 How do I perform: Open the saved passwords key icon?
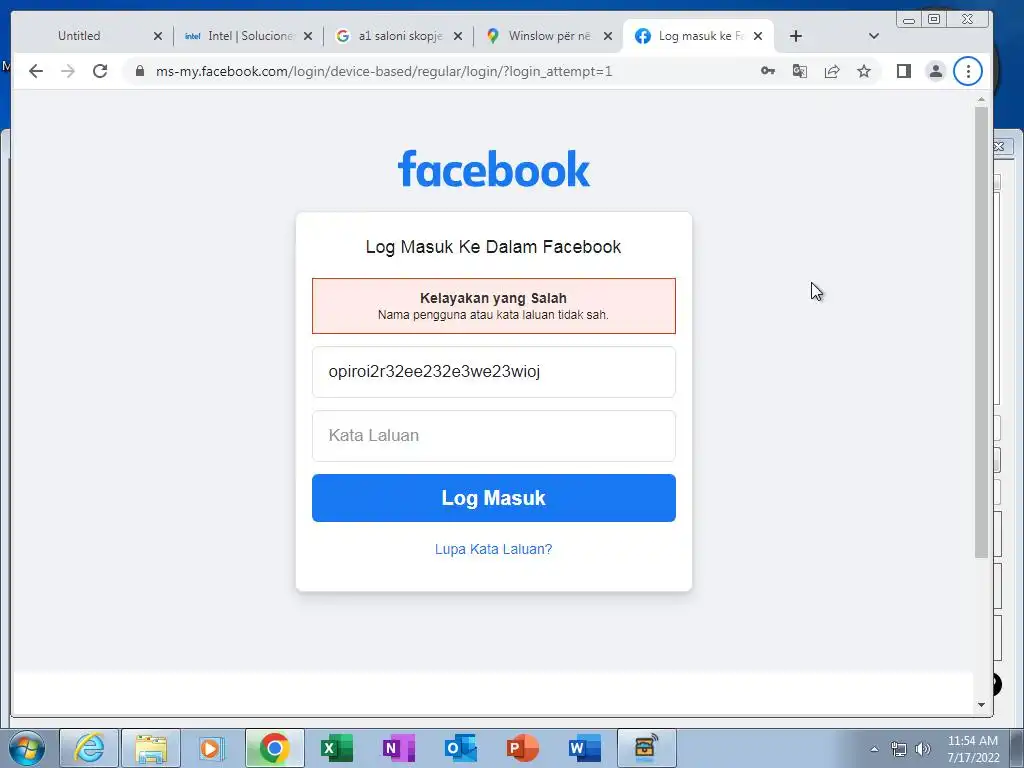pos(768,71)
